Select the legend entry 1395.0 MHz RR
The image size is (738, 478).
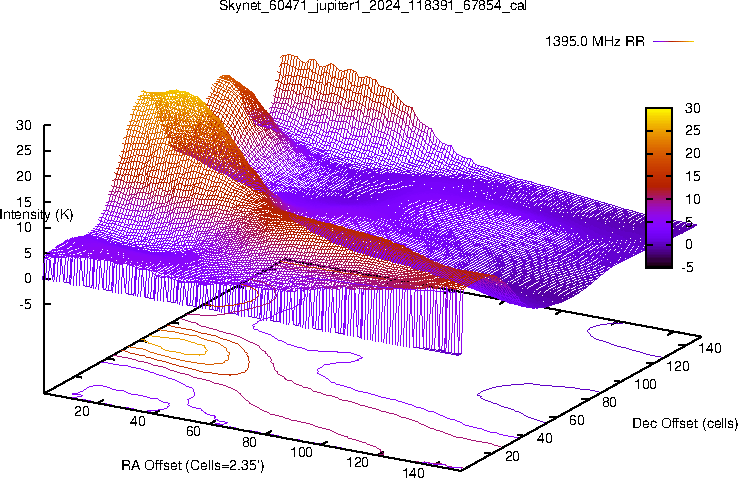[x=594, y=41]
